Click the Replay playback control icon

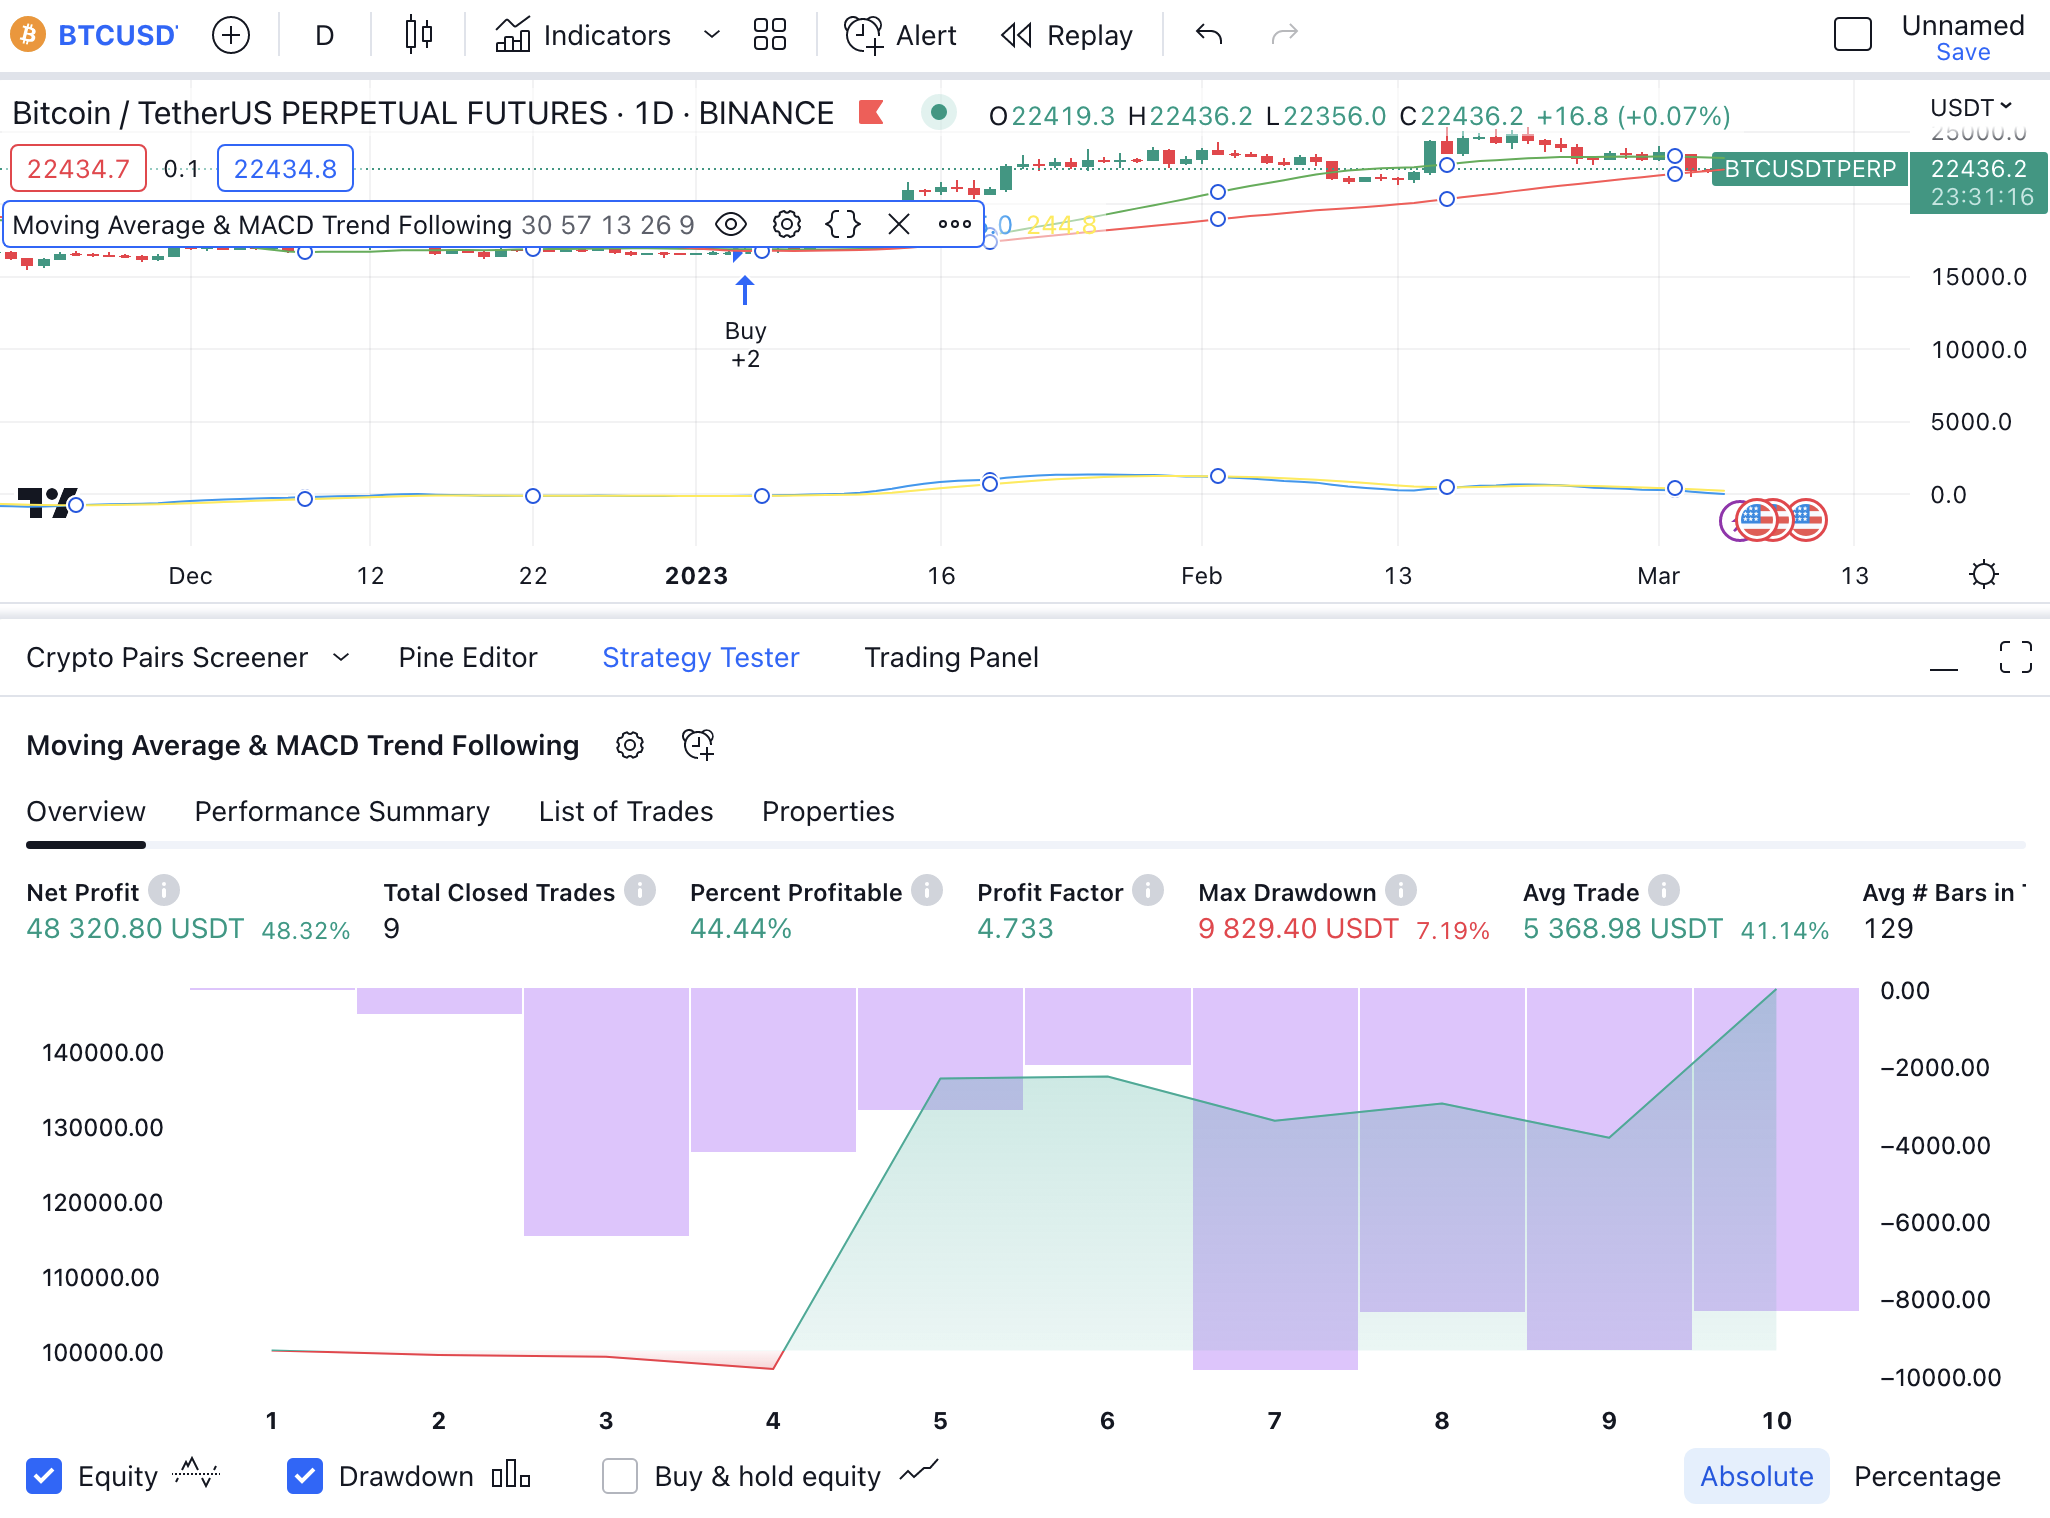tap(1014, 35)
